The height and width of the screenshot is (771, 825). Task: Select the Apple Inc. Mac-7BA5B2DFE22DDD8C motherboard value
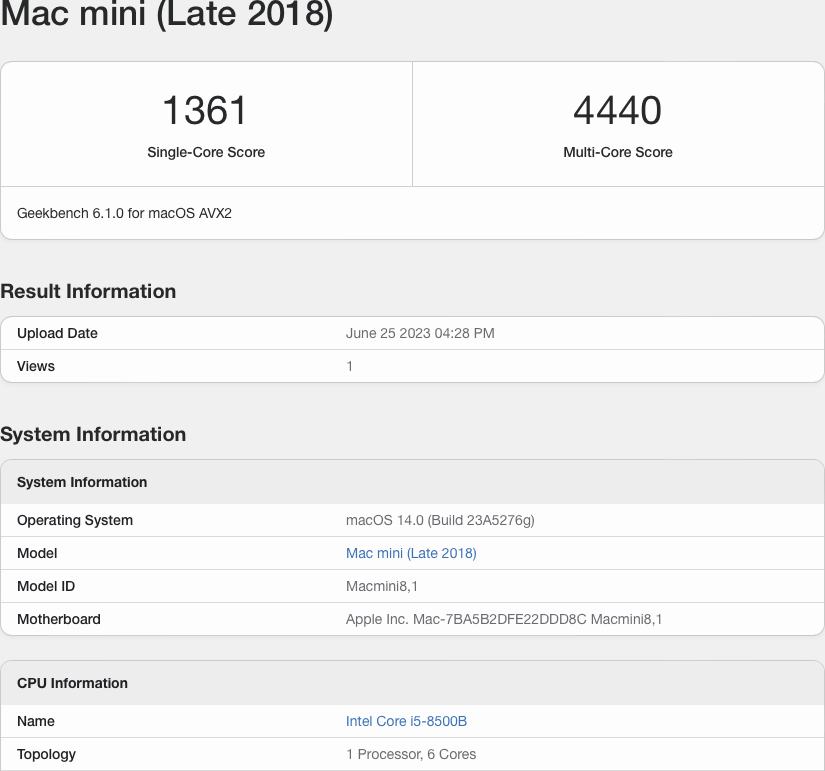[x=504, y=619]
